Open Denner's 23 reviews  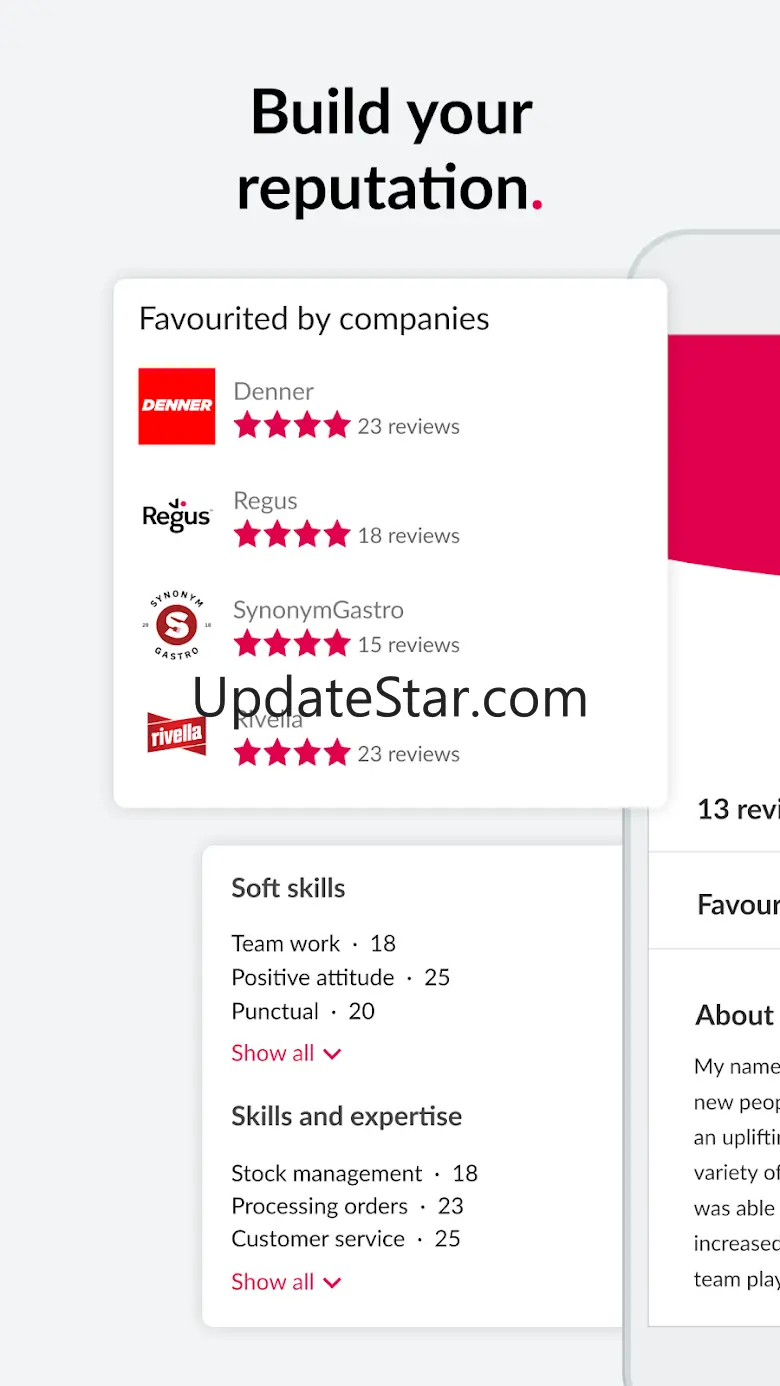coord(409,426)
